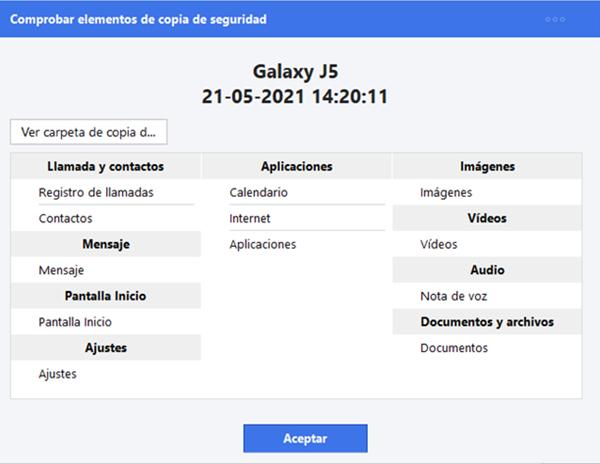Select the Documentos item
The height and width of the screenshot is (464, 600).
click(x=454, y=348)
